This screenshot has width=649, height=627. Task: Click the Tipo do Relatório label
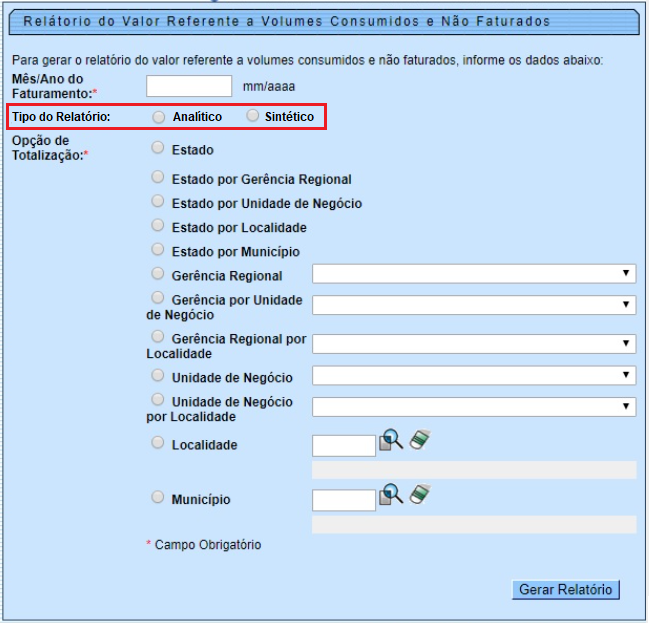(61, 117)
